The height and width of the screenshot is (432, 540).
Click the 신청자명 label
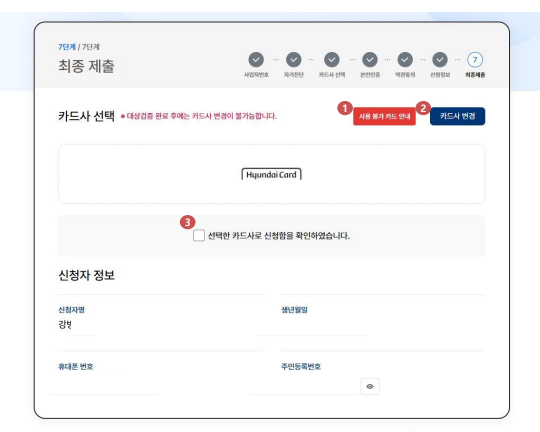[x=71, y=310]
